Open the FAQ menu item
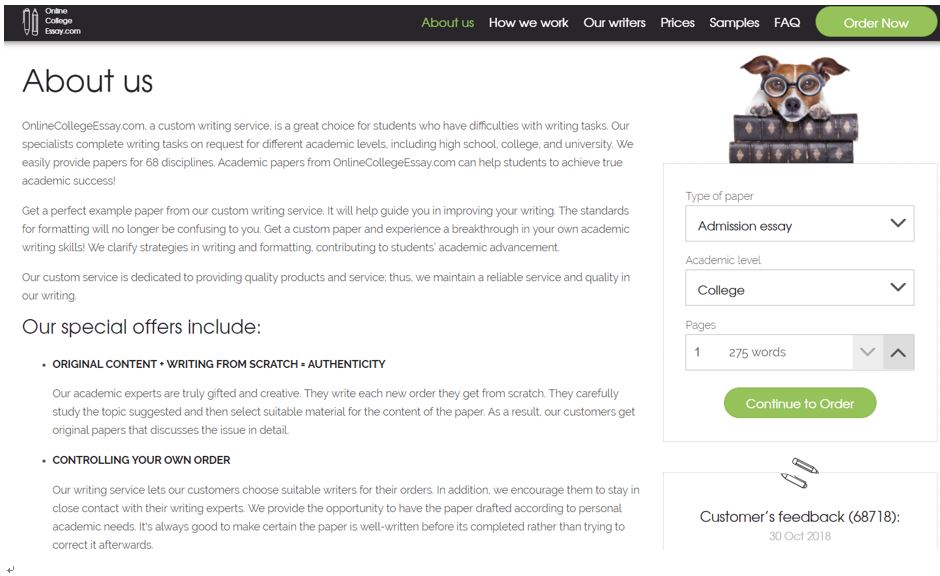 787,22
